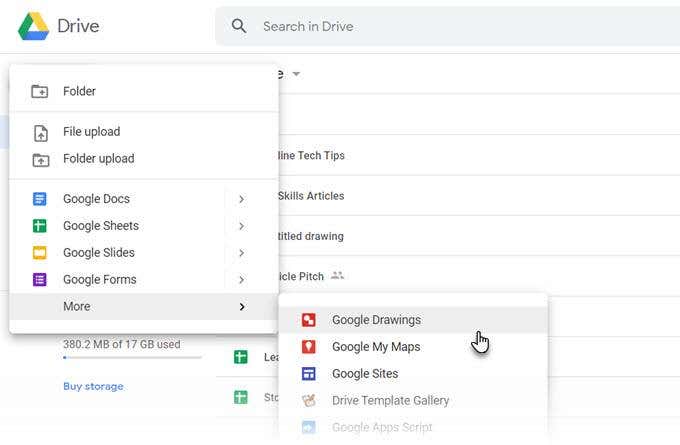Click the Drive Template Gallery icon
Image resolution: width=680 pixels, height=445 pixels.
[308, 400]
